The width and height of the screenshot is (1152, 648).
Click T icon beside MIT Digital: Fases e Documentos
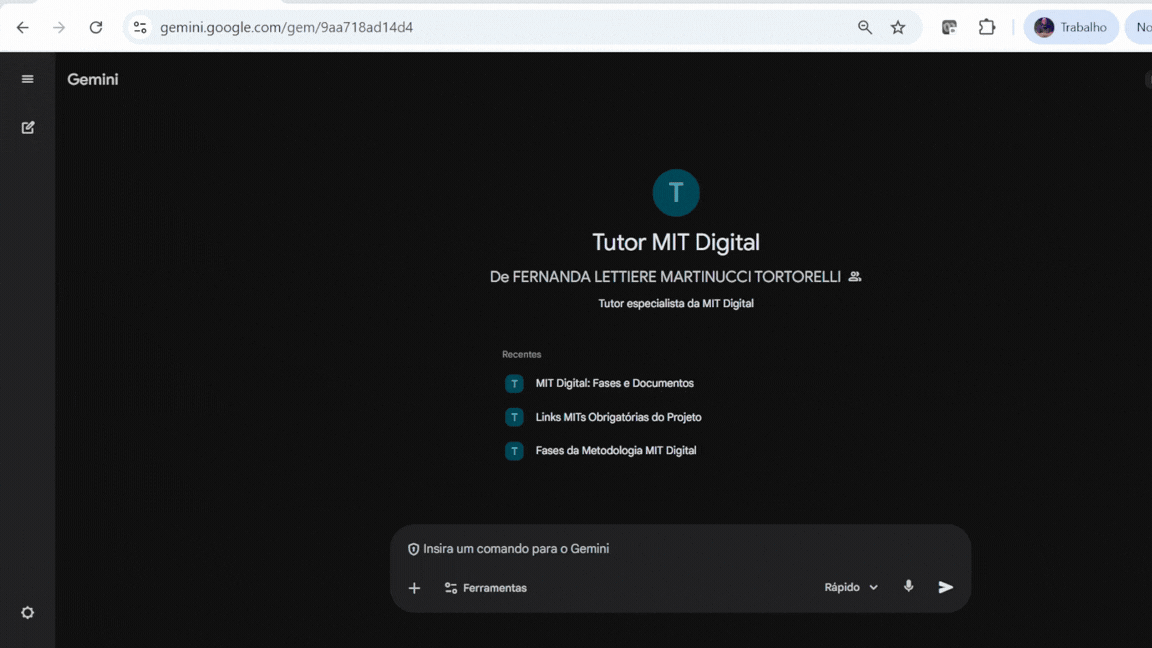514,384
